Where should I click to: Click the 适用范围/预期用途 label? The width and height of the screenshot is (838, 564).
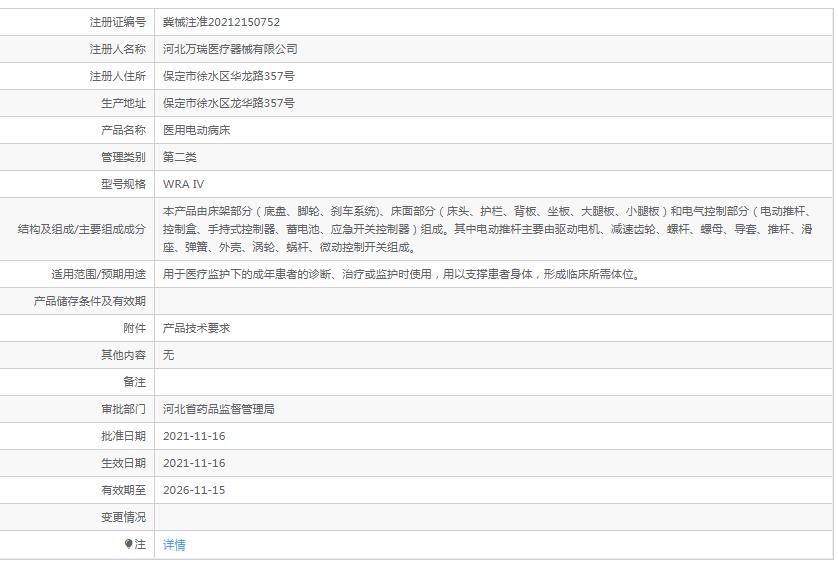pyautogui.click(x=98, y=274)
